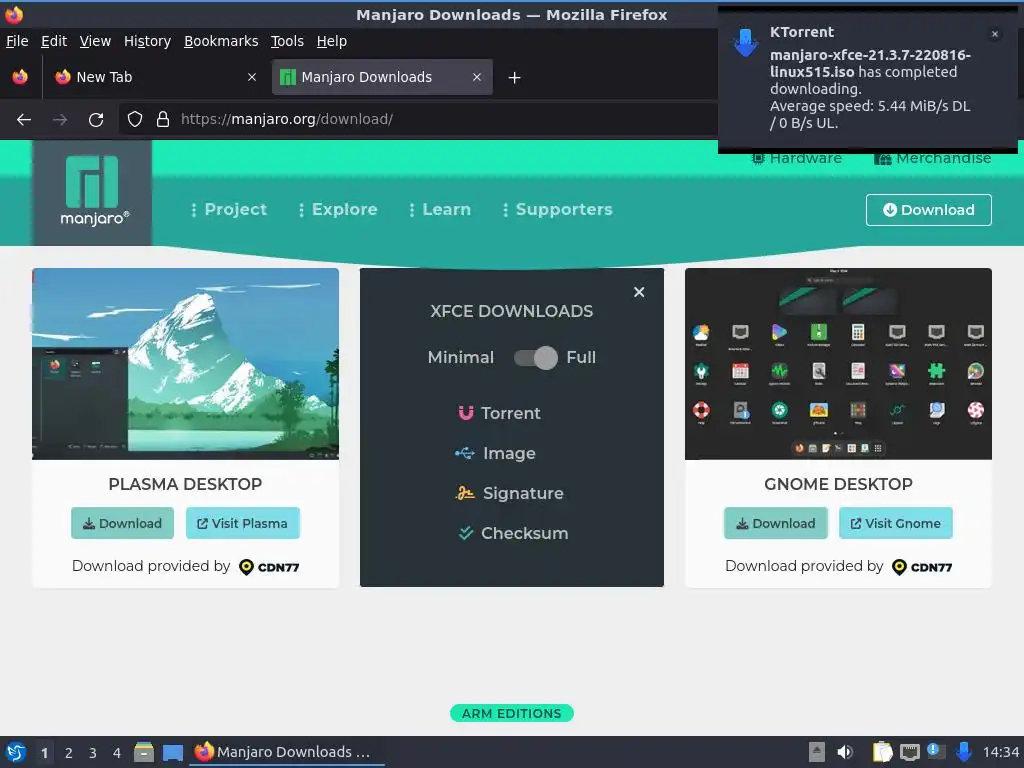The width and height of the screenshot is (1024, 768).
Task: Click the Hardware link in top bar
Action: 797,158
